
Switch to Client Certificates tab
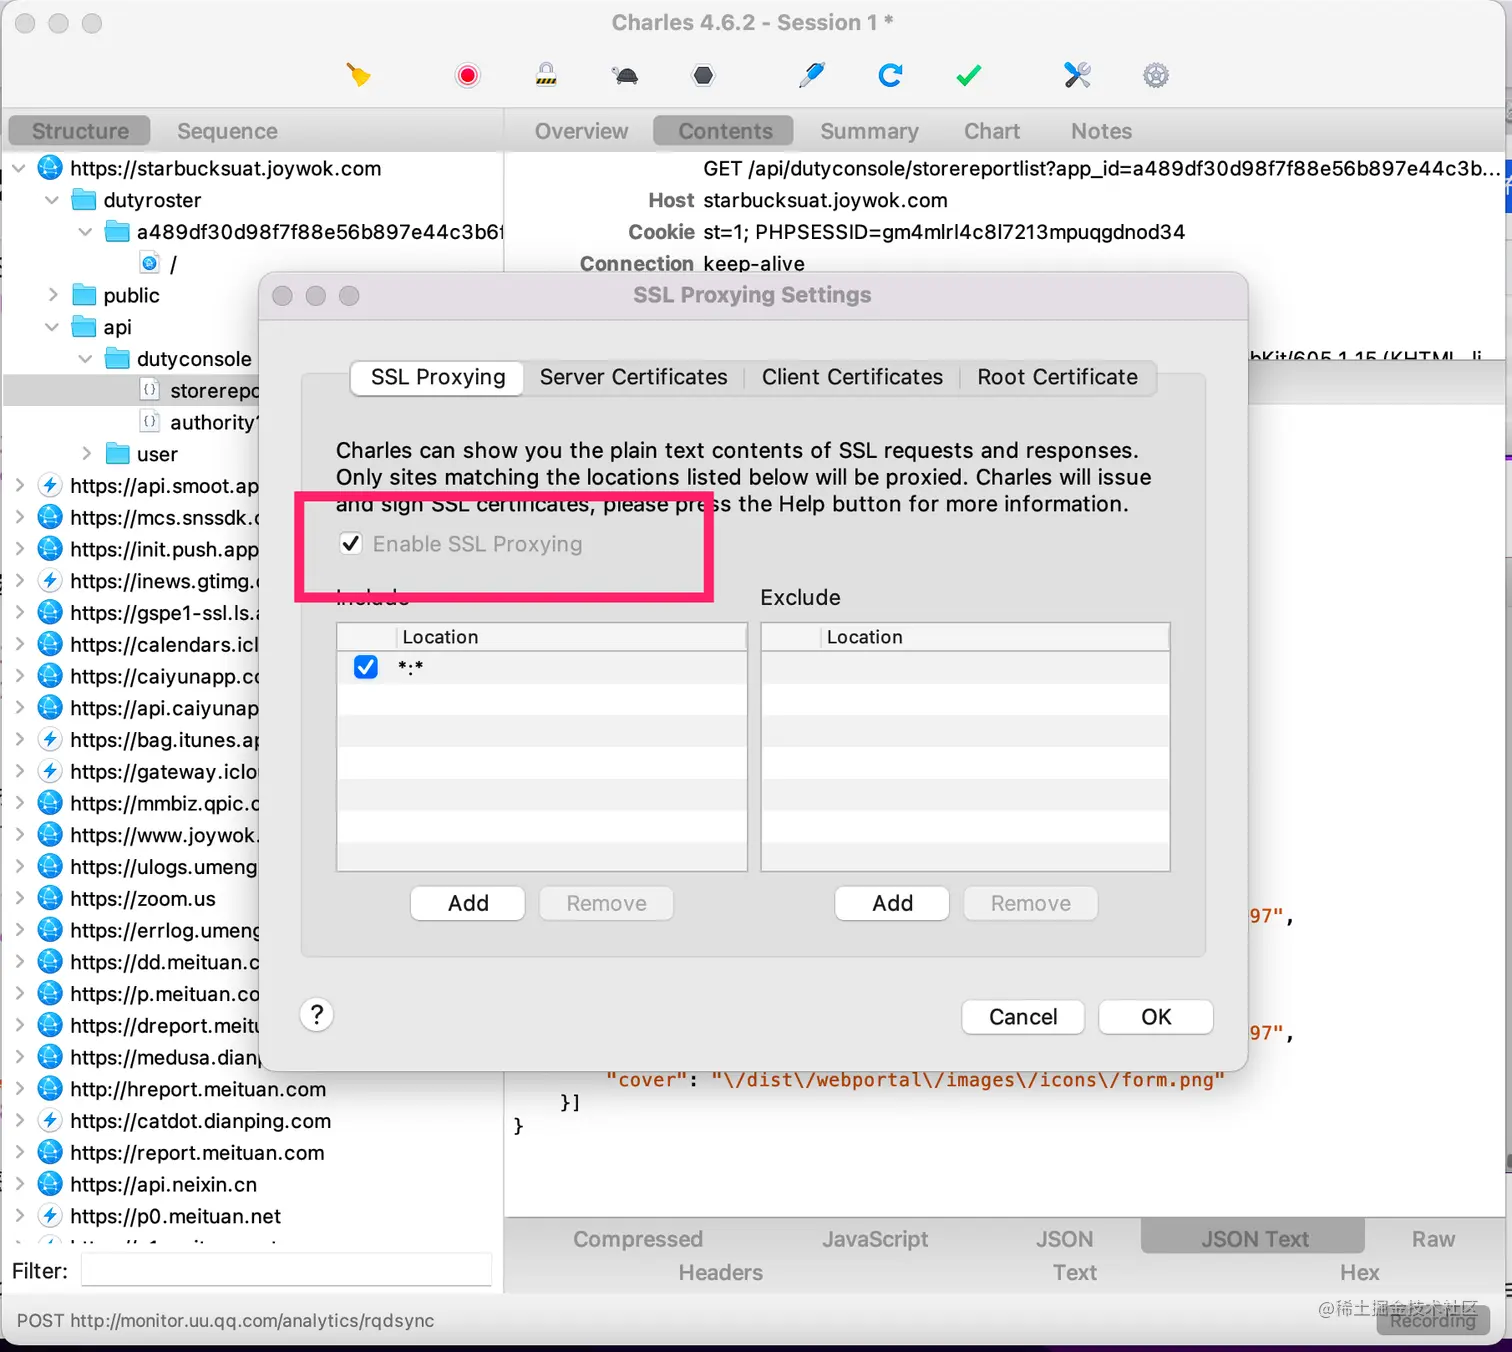point(852,377)
